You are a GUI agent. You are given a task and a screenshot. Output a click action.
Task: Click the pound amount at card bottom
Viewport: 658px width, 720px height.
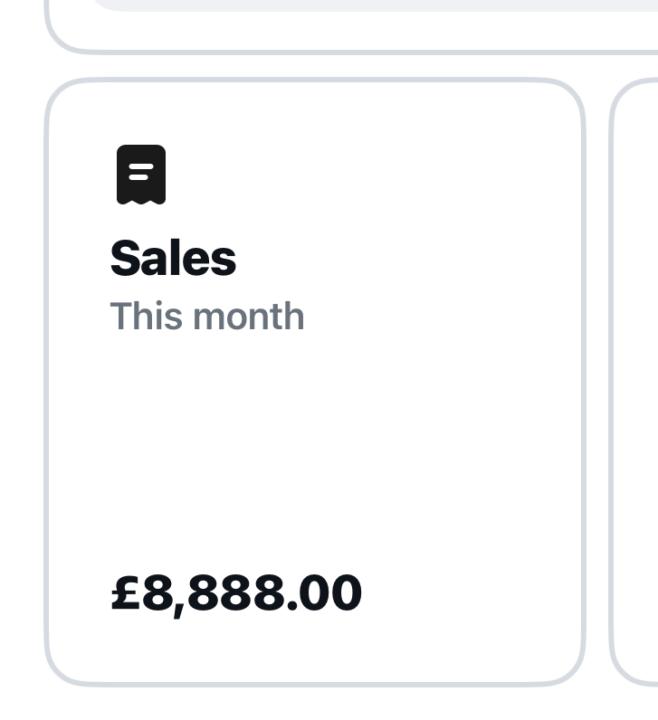(236, 593)
